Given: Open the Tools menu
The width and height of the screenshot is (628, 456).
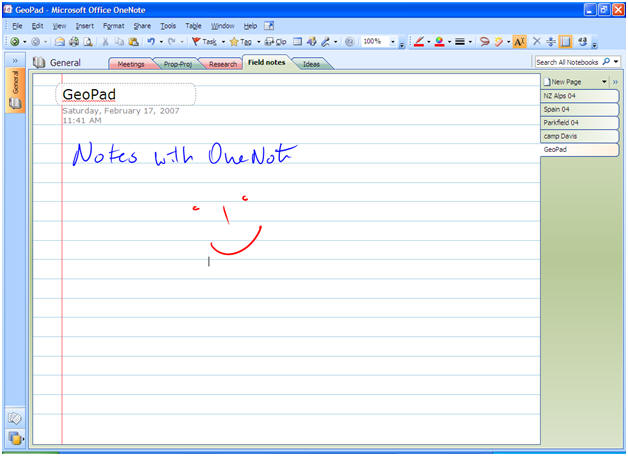Looking at the screenshot, I should pos(168,26).
